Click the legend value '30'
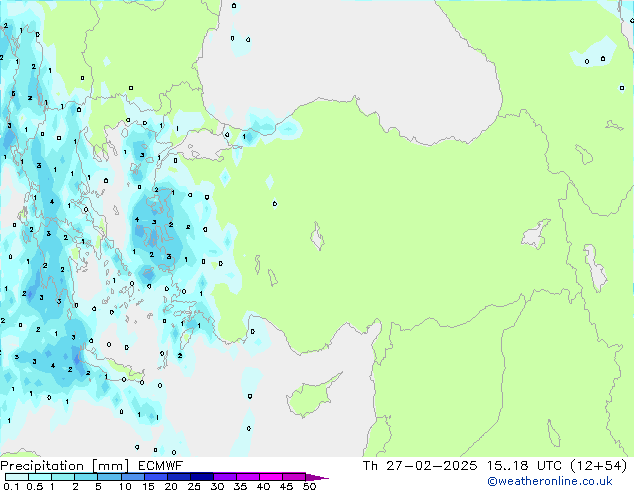634x490 pixels. (217, 486)
